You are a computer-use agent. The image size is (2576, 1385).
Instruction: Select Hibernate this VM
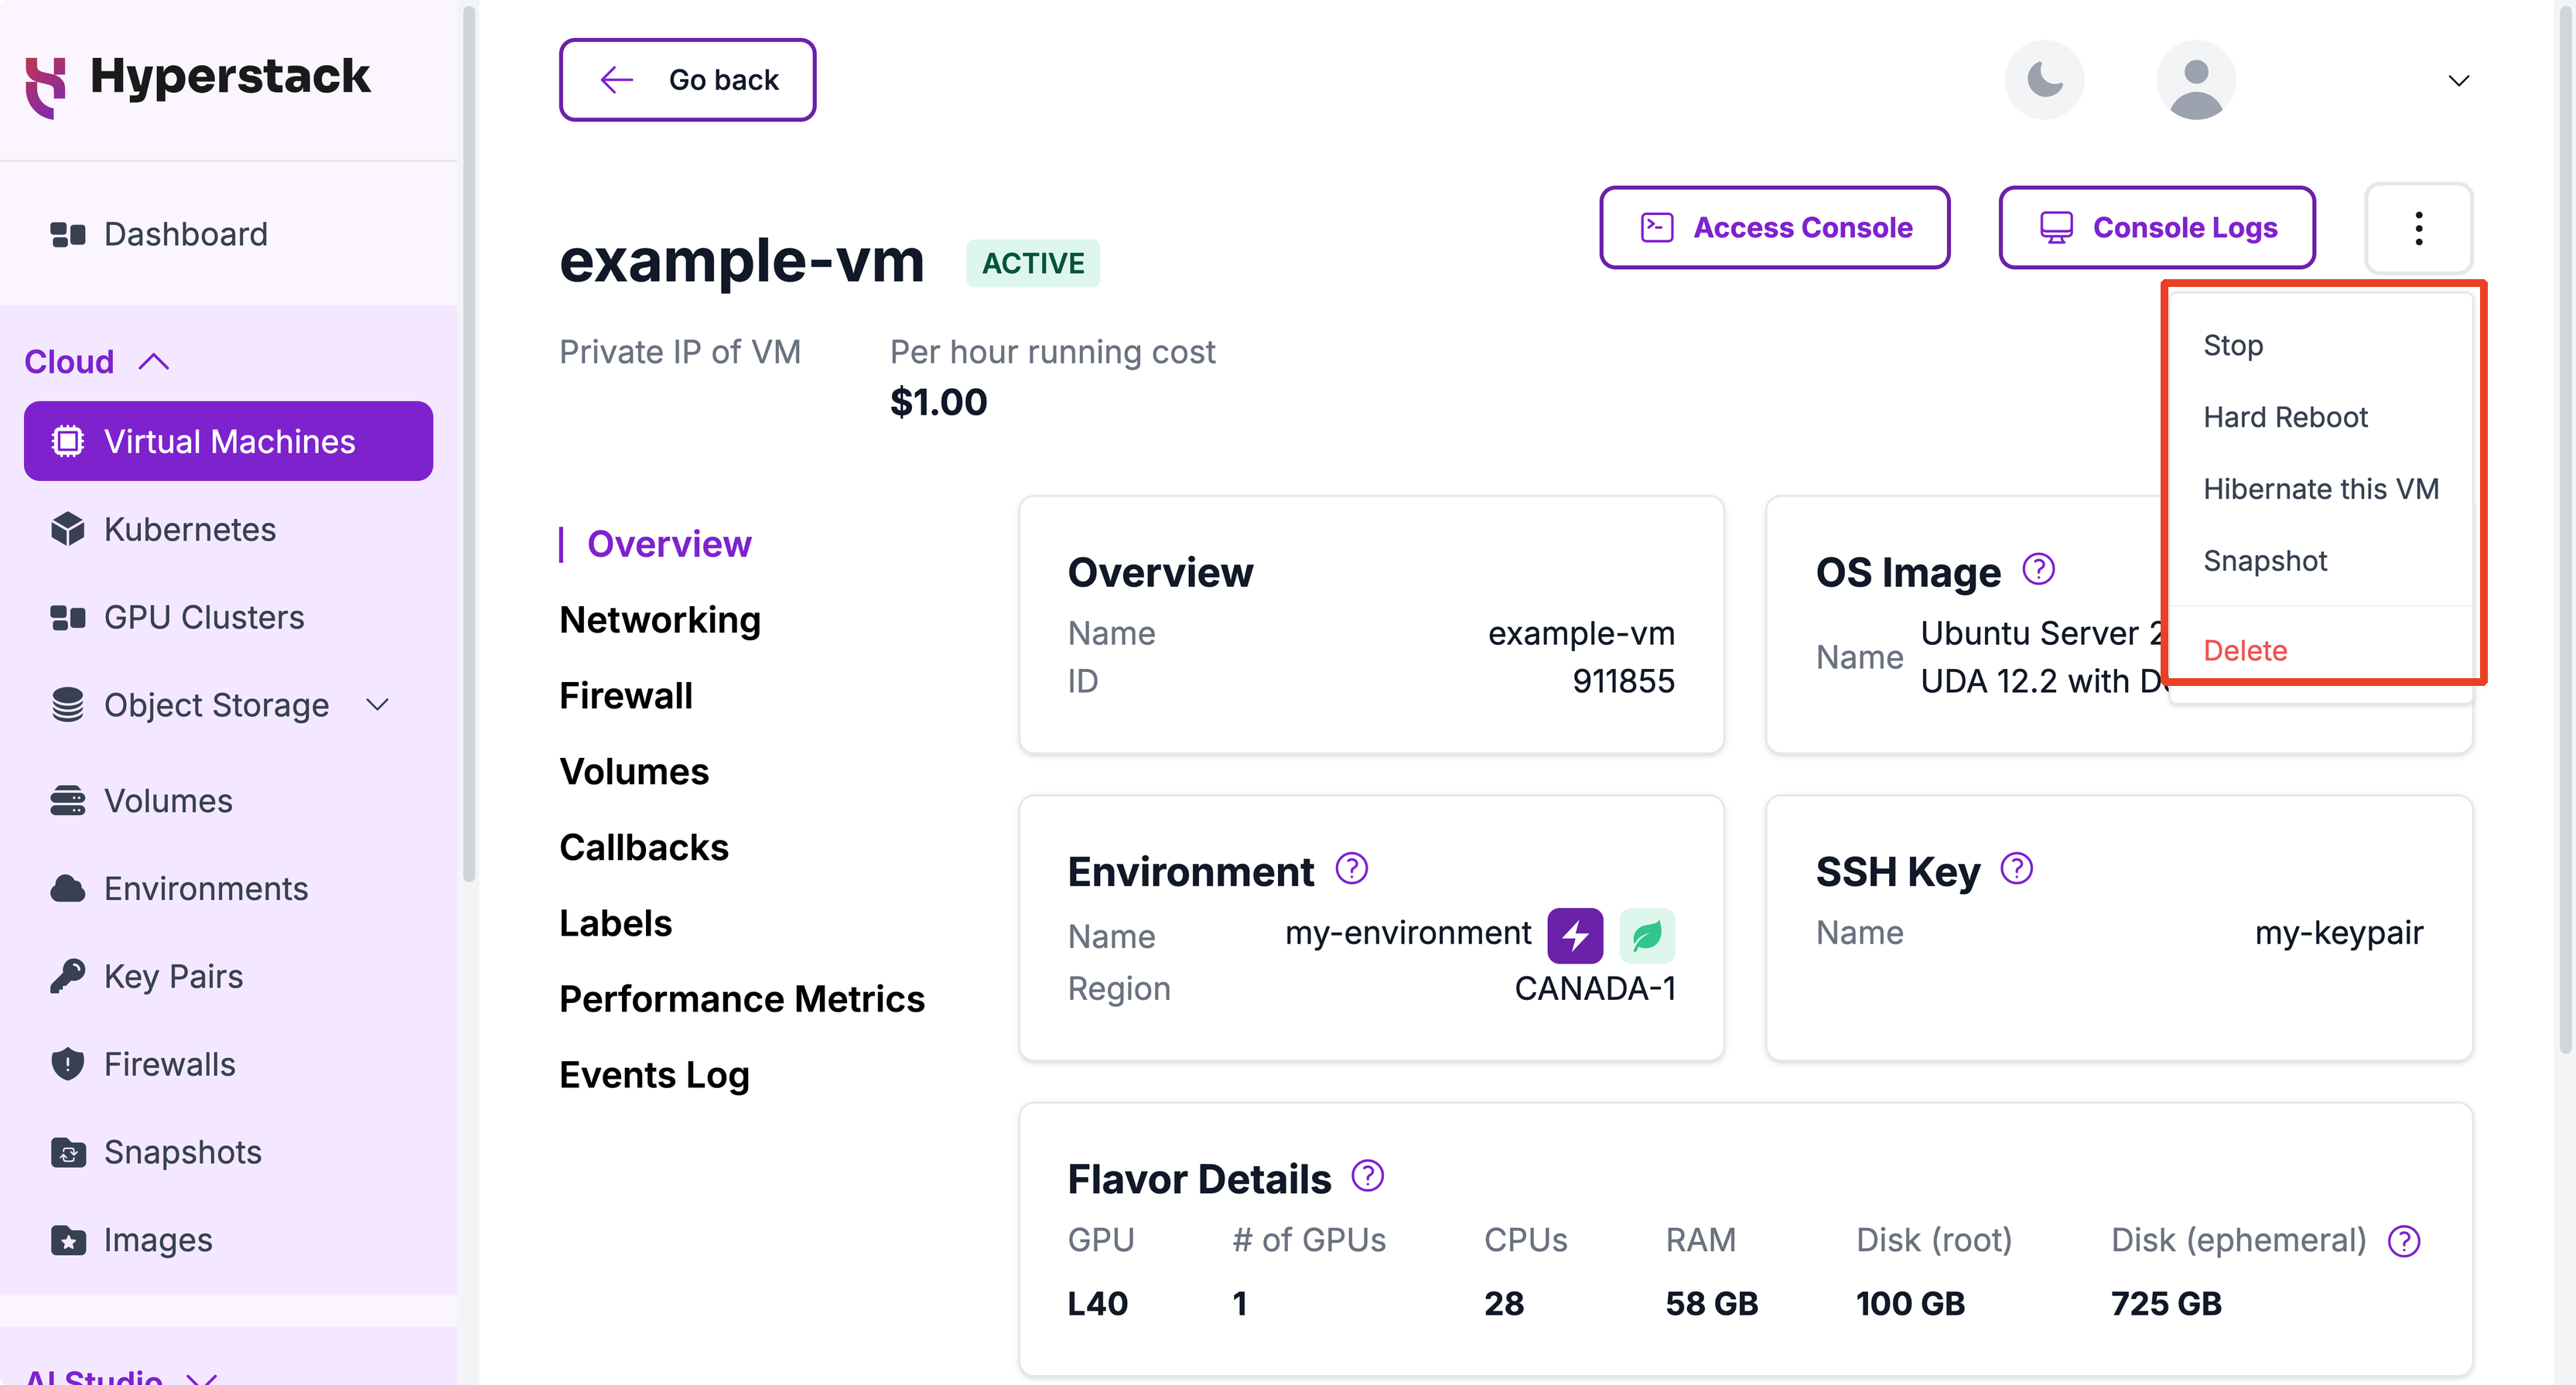pos(2321,489)
